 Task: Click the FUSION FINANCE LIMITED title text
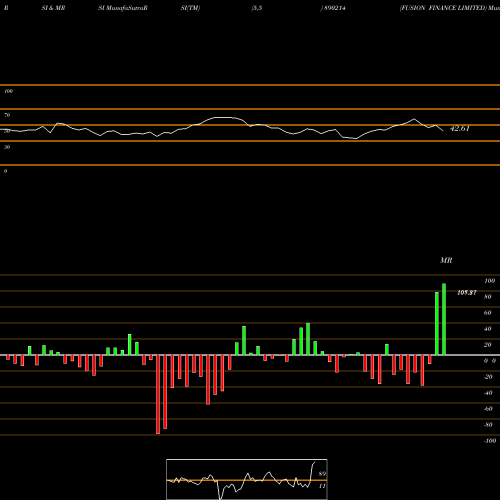443,8
